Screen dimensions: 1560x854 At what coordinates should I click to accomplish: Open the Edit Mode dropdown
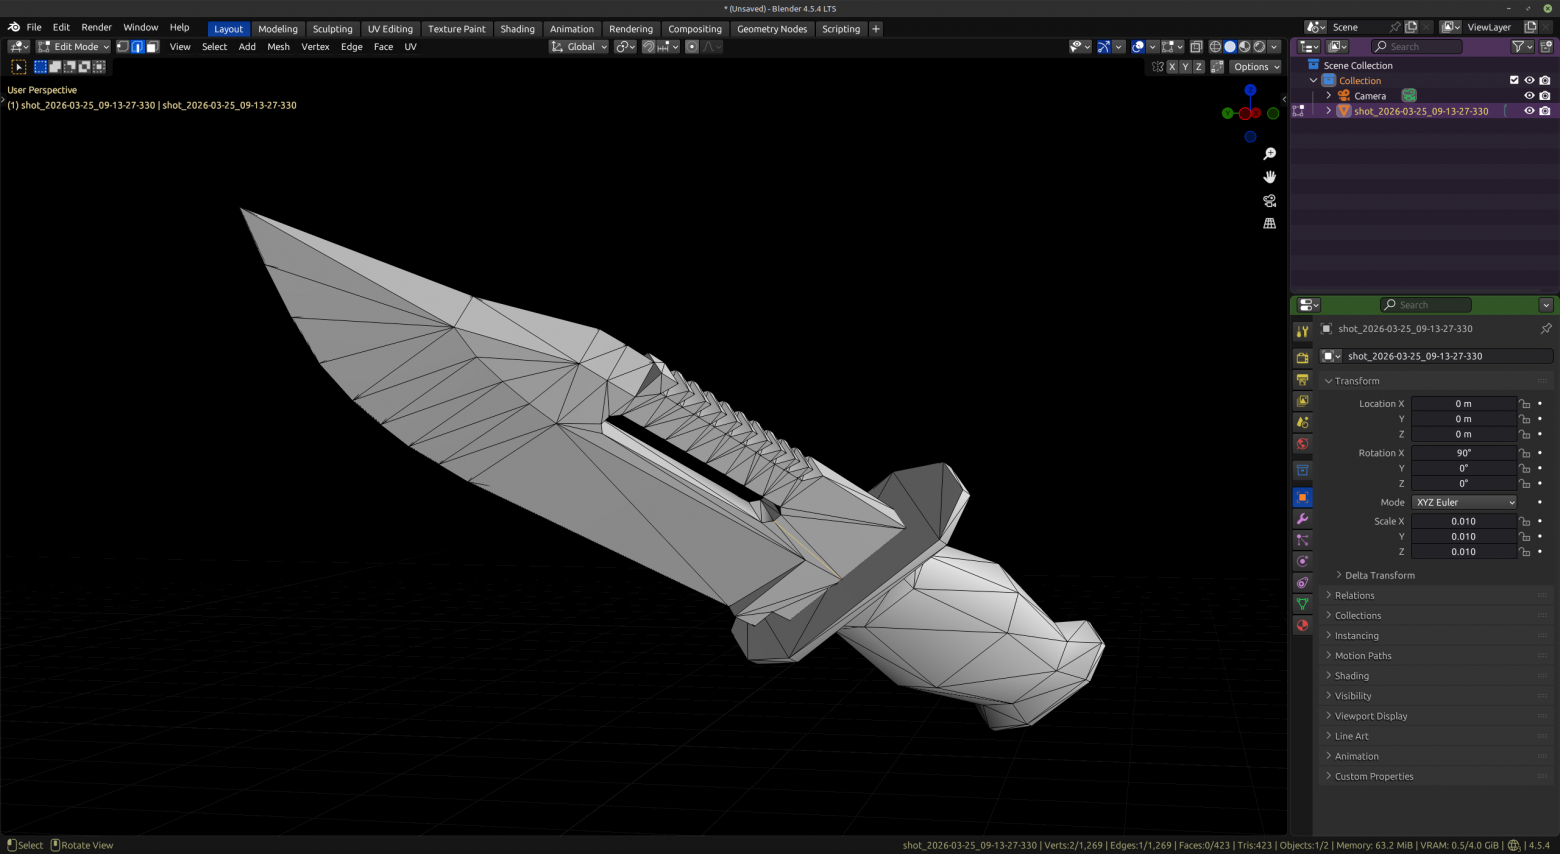tap(74, 47)
